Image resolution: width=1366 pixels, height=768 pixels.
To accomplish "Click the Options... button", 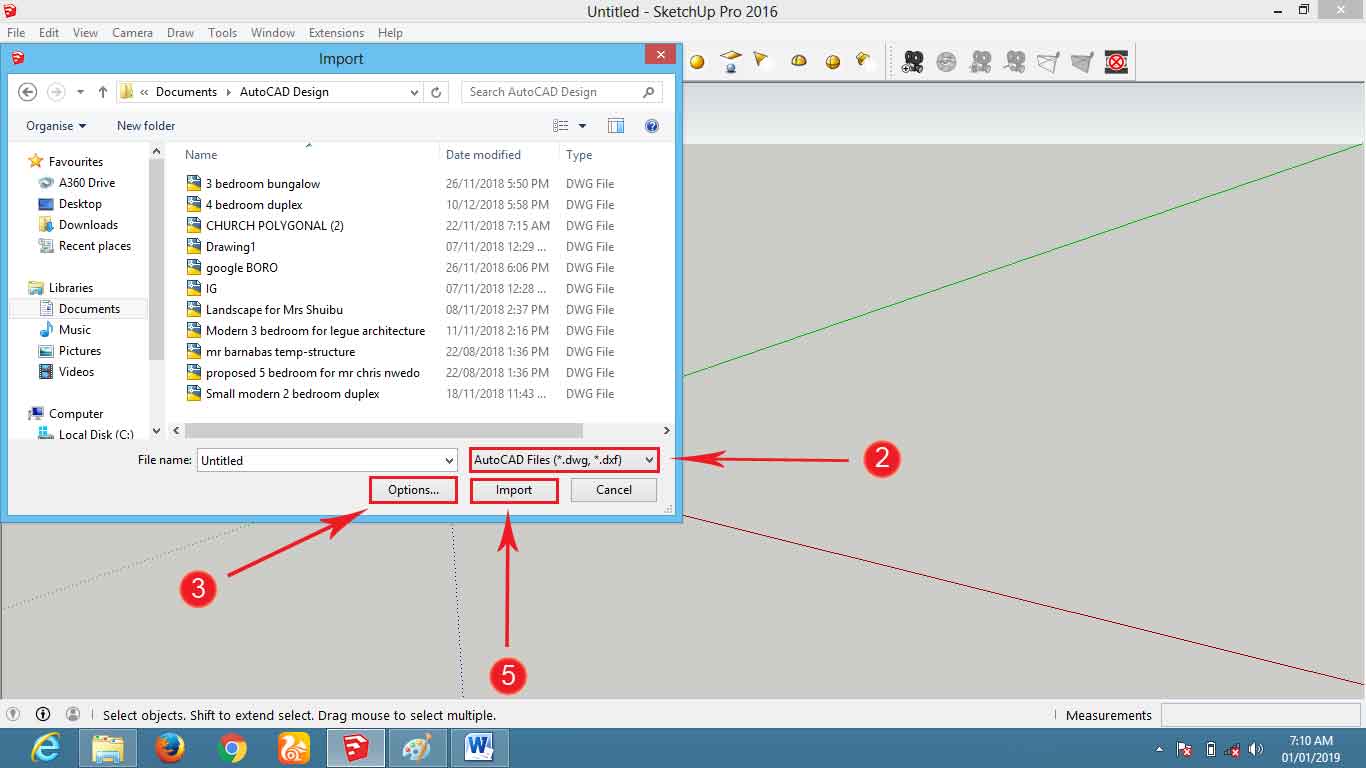I will pyautogui.click(x=414, y=490).
